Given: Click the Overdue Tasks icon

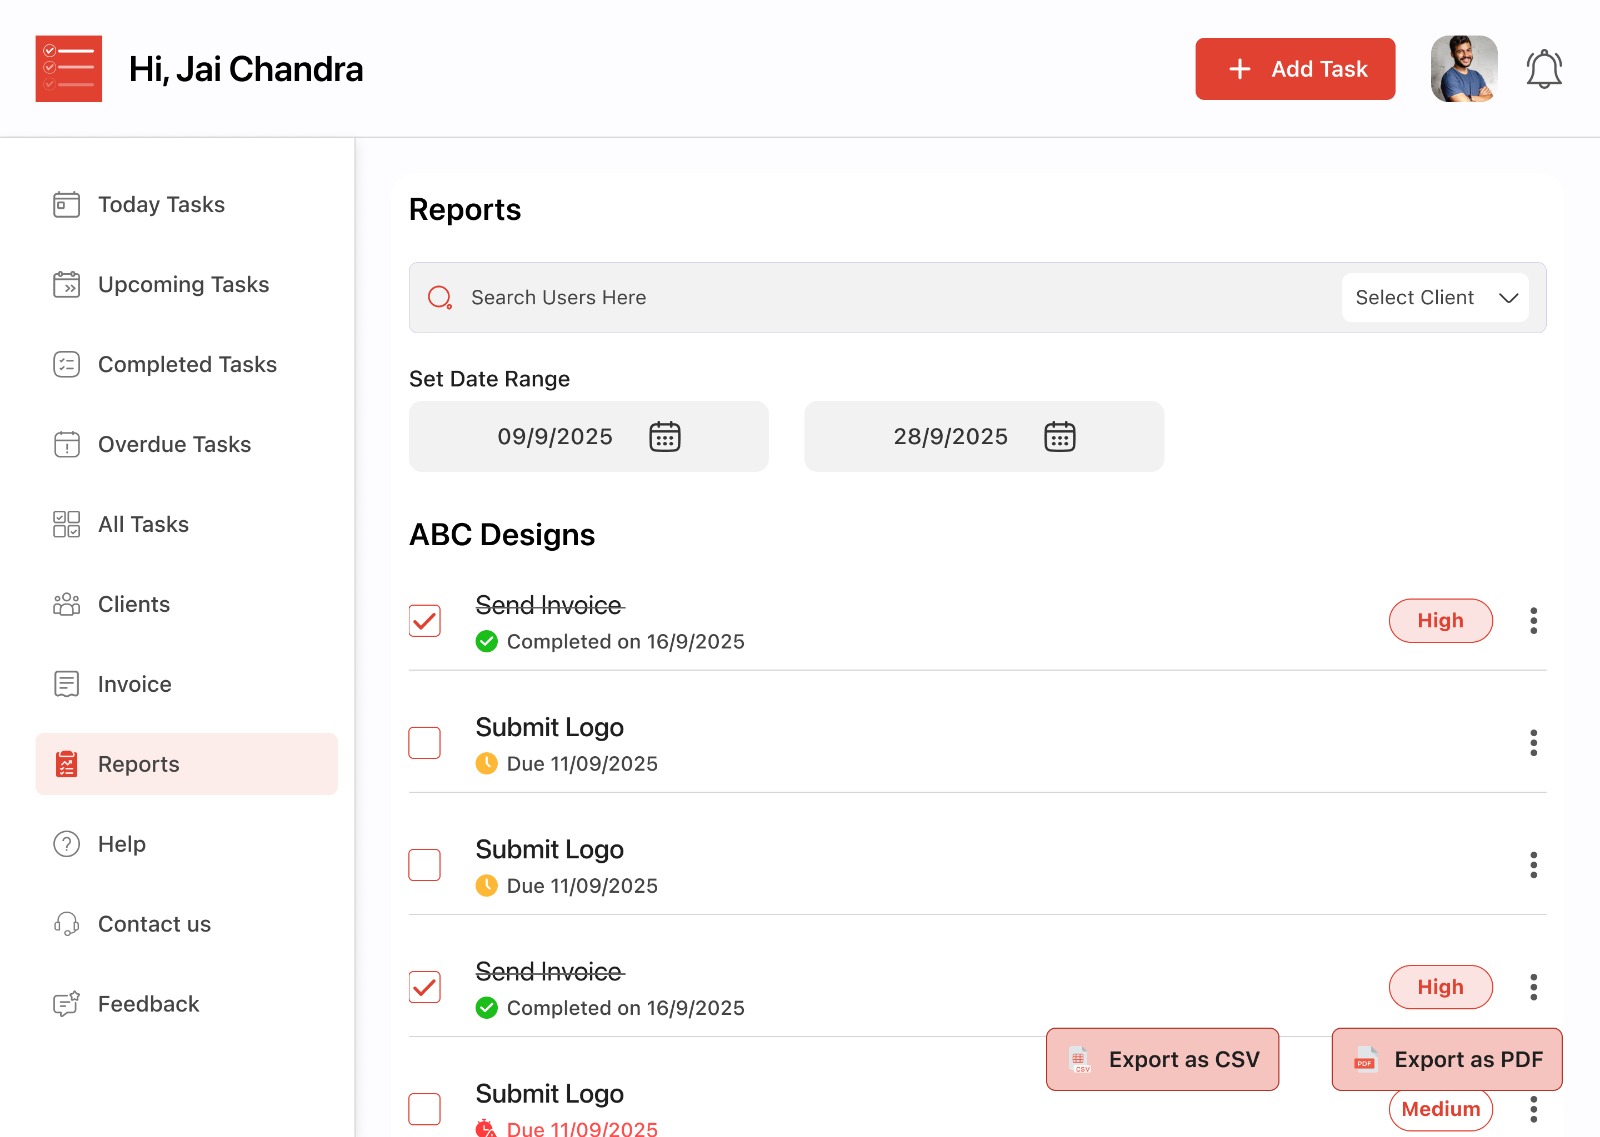Looking at the screenshot, I should (x=65, y=444).
